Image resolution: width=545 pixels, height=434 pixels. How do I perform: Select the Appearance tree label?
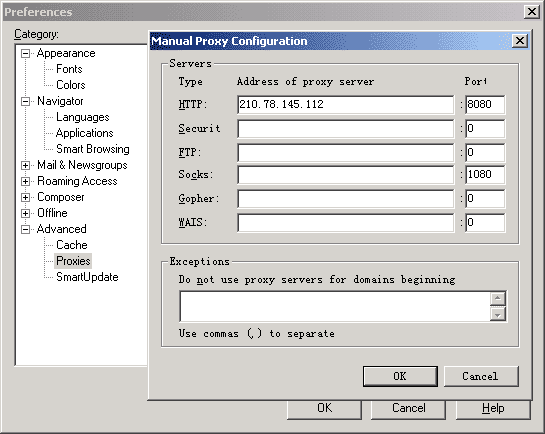pyautogui.click(x=66, y=53)
